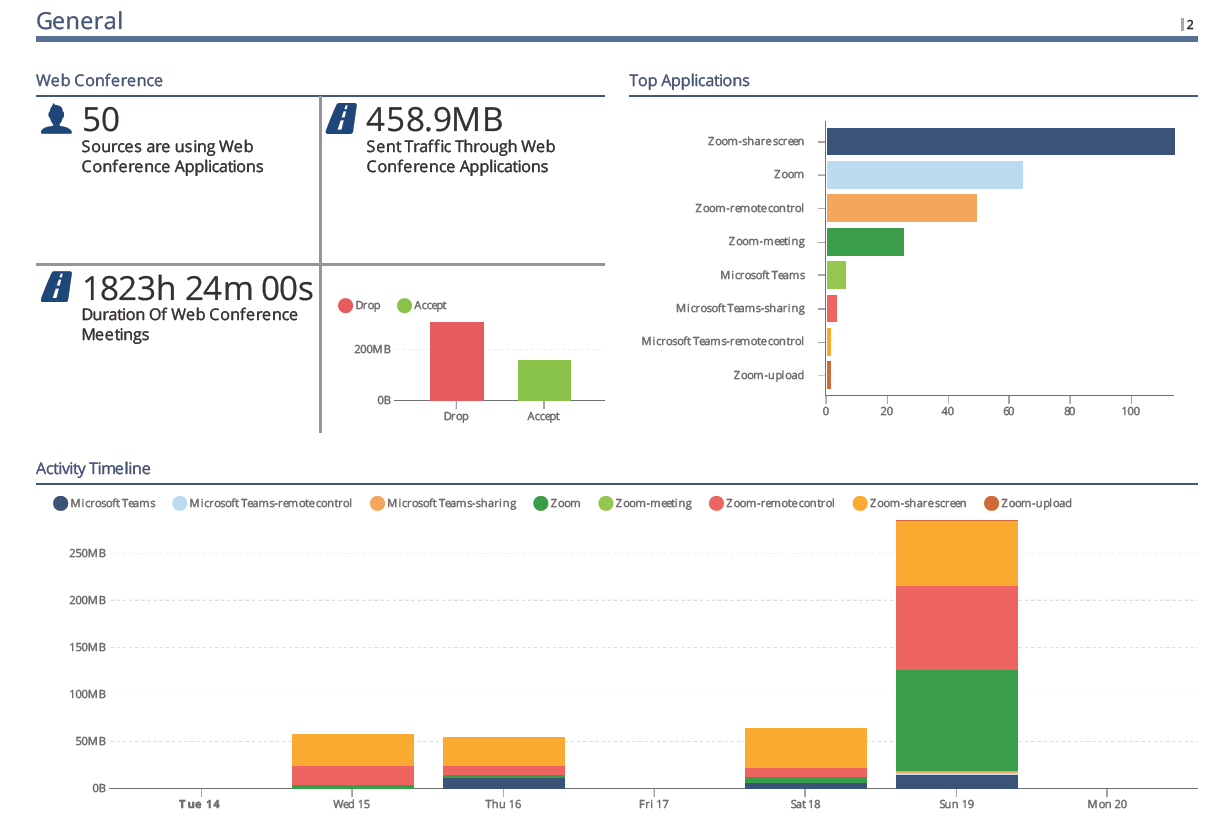This screenshot has height=824, width=1211.
Task: Click the red Drop legend dot
Action: point(346,306)
